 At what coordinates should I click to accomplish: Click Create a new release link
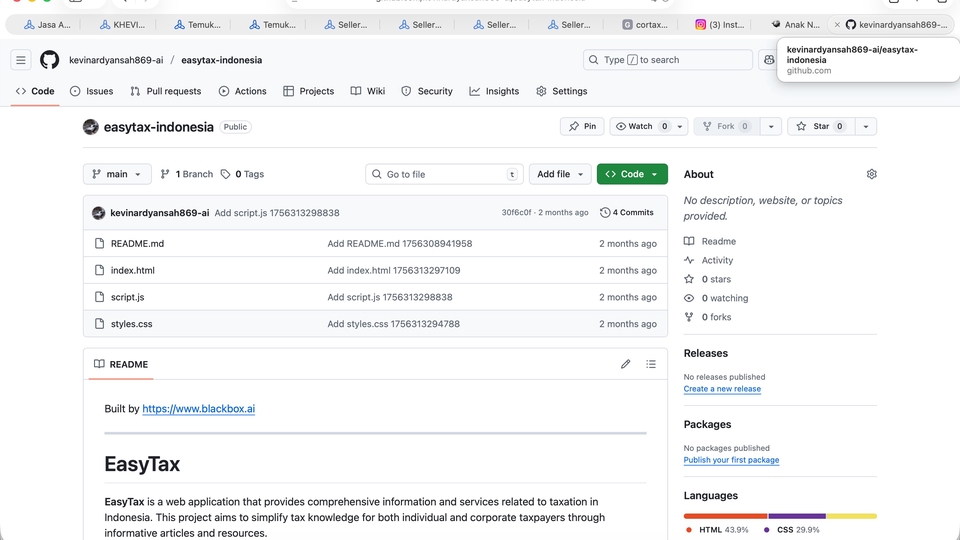pyautogui.click(x=721, y=389)
